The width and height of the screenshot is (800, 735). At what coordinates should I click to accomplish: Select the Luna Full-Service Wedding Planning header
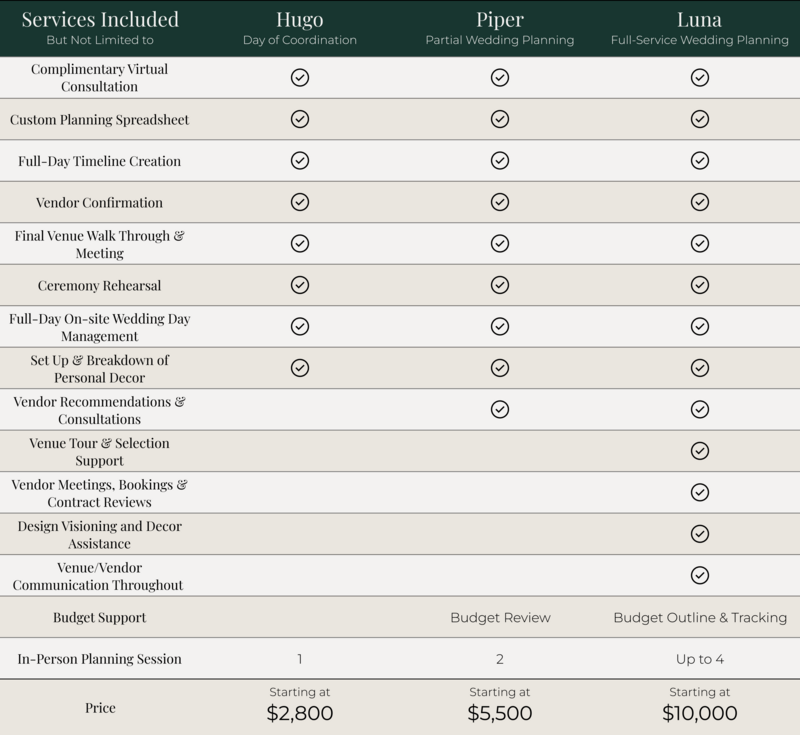click(x=700, y=28)
